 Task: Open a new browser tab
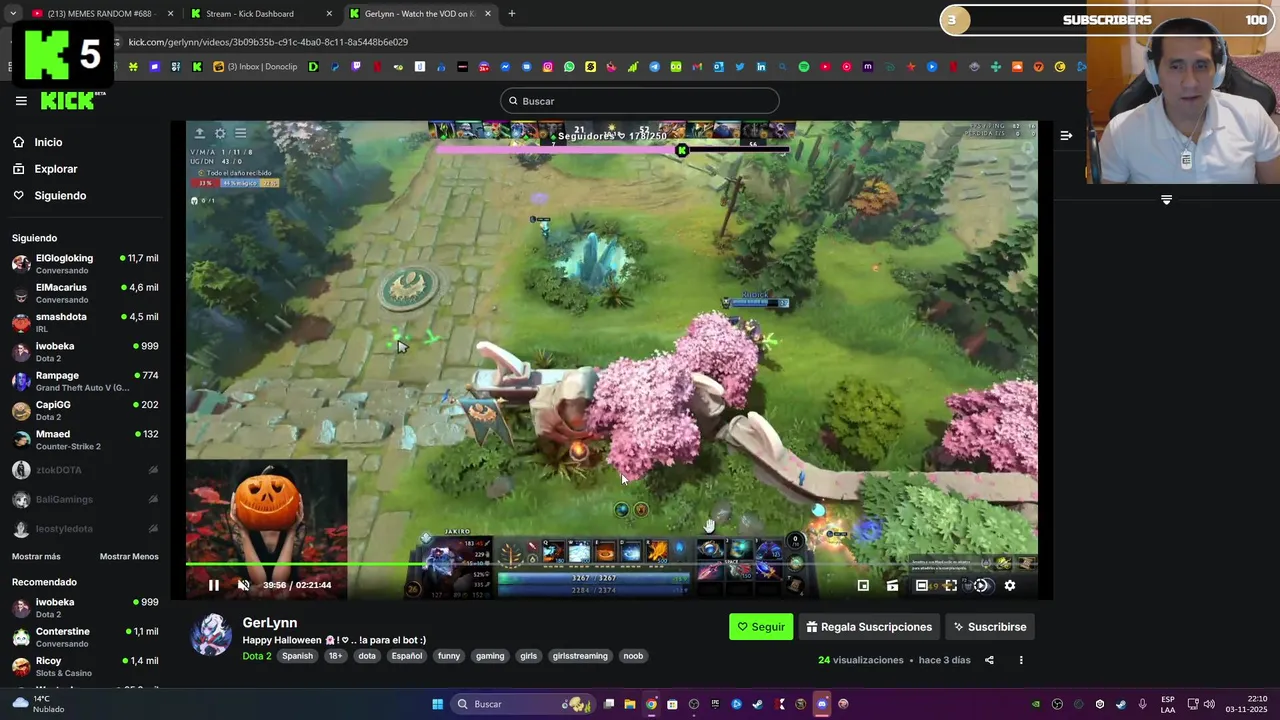click(511, 14)
